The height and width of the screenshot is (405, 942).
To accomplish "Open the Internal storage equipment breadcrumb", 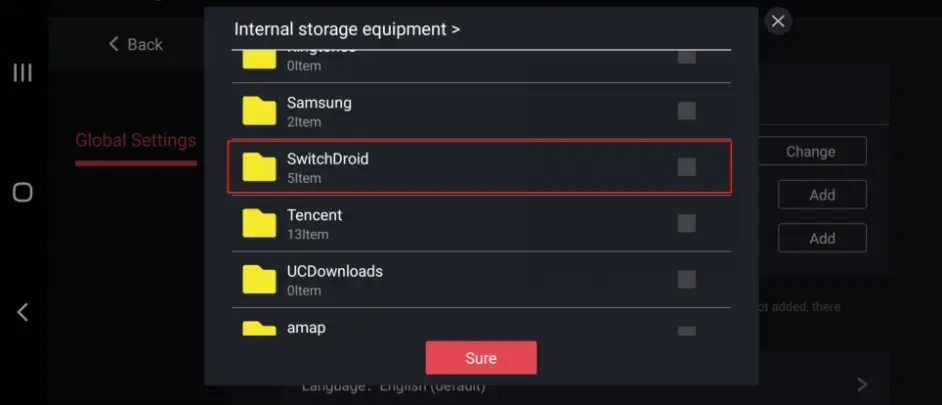I will pos(346,29).
